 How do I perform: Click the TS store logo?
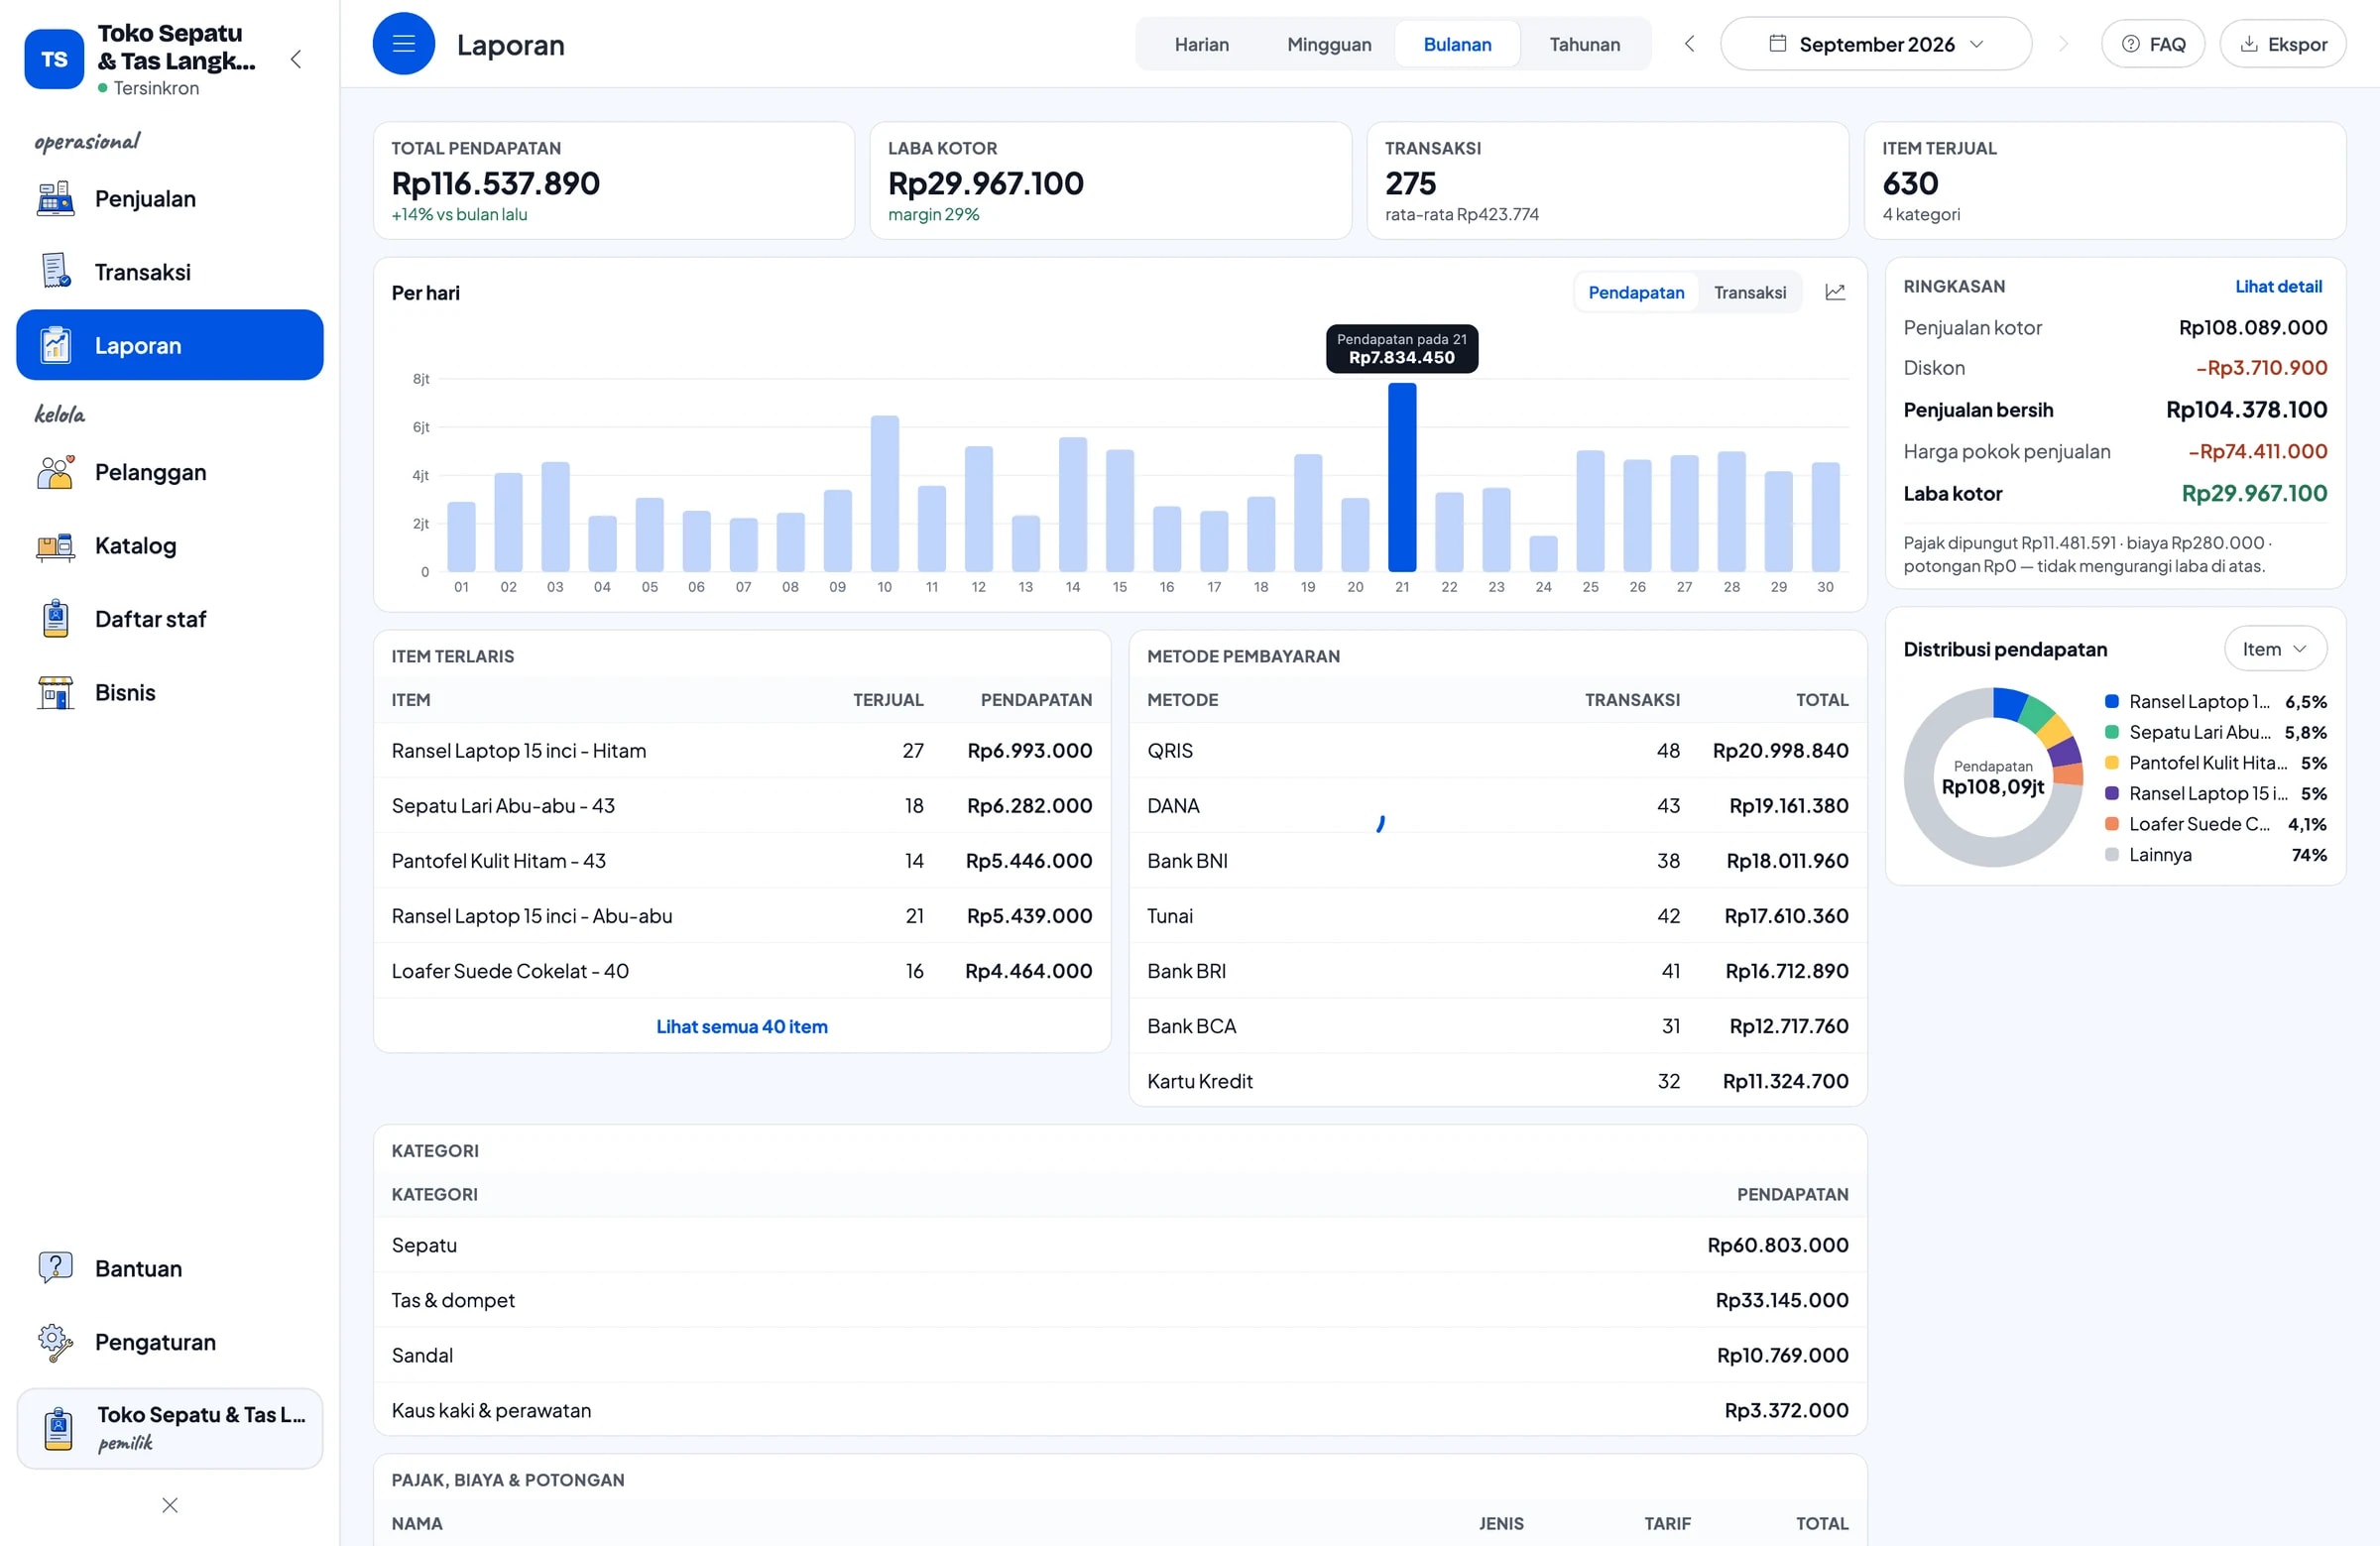pyautogui.click(x=54, y=59)
